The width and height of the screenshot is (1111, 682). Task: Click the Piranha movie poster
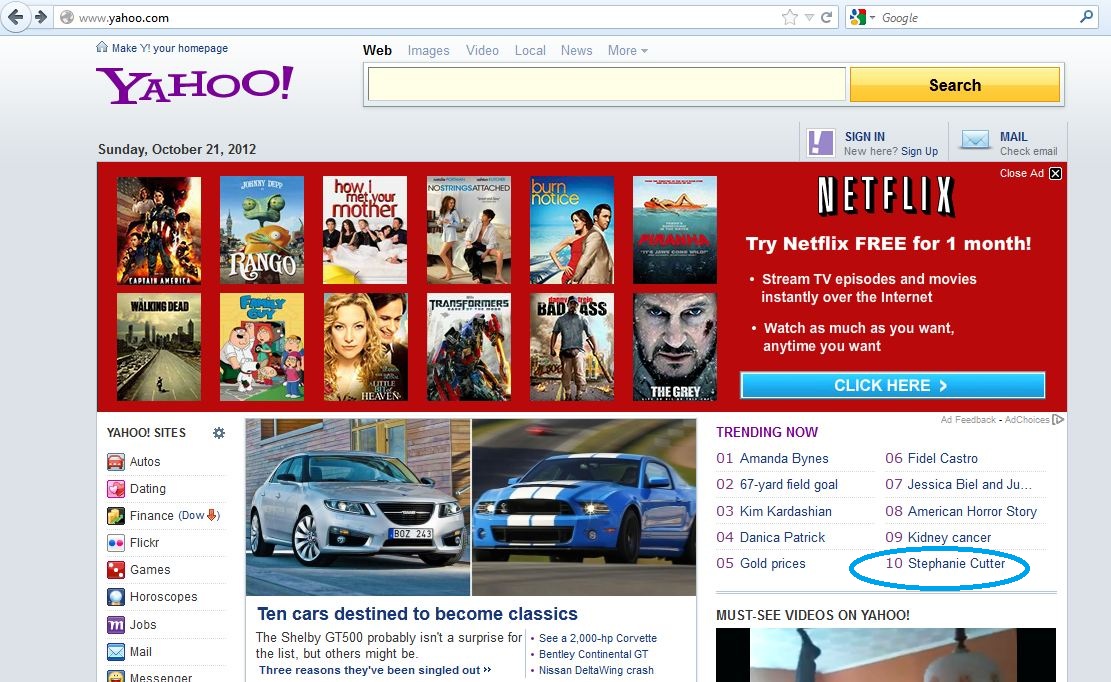pos(675,230)
